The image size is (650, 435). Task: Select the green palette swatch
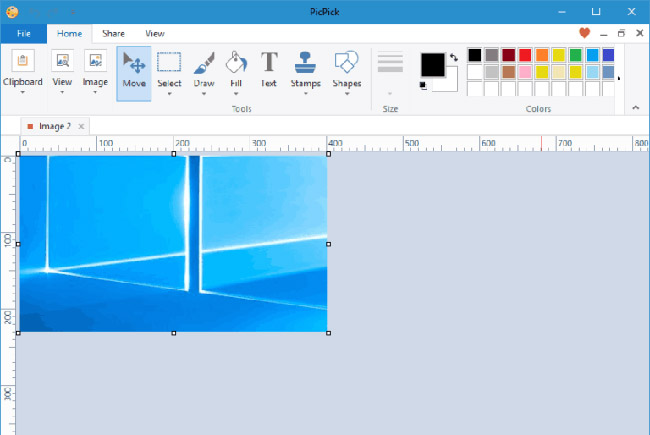click(x=575, y=55)
